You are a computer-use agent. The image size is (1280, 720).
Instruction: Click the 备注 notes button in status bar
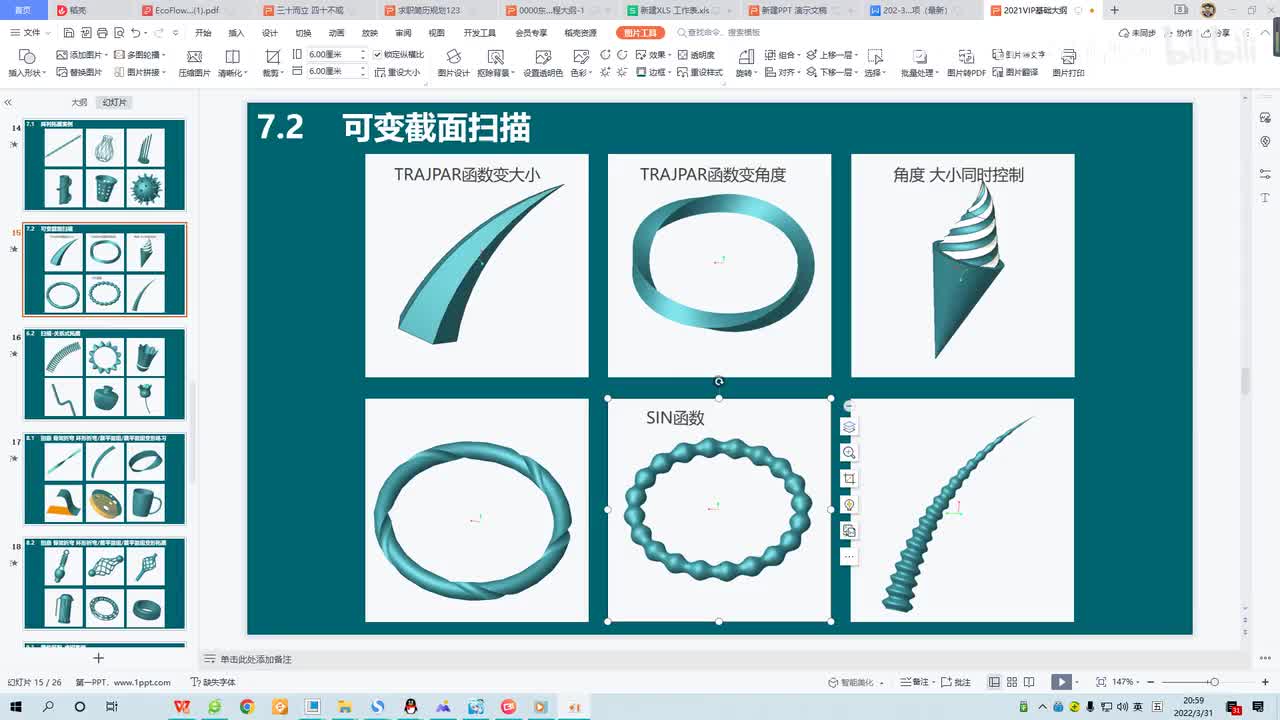point(915,682)
